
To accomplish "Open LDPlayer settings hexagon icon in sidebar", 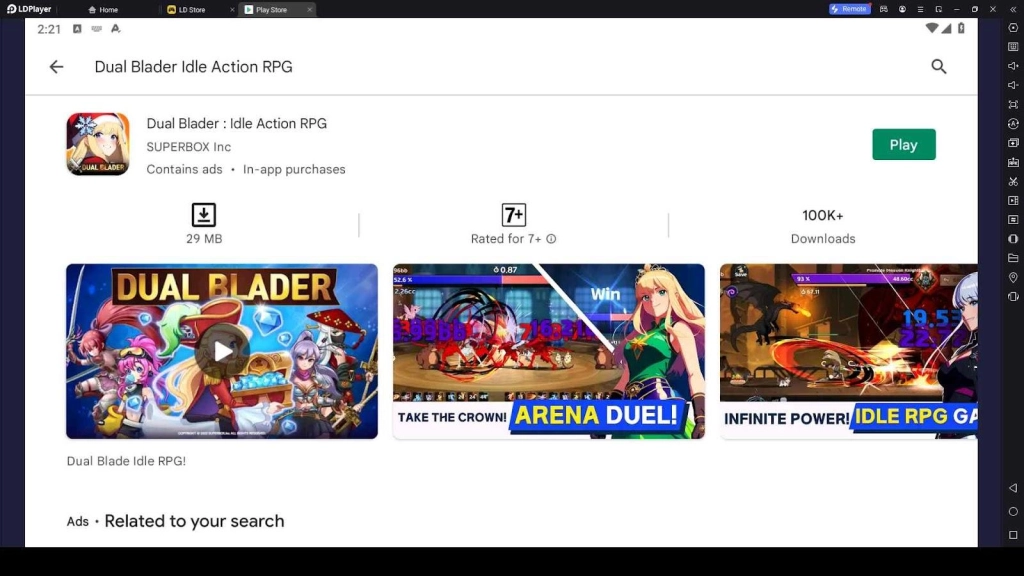I will coord(1013,28).
